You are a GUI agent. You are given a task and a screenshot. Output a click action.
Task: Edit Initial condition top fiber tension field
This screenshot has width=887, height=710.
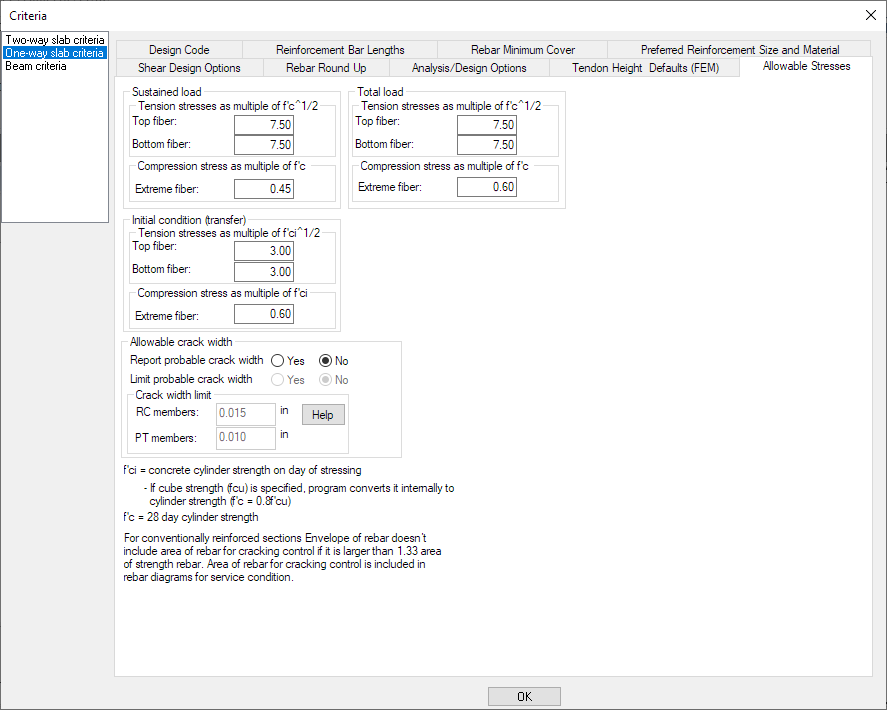coord(264,252)
